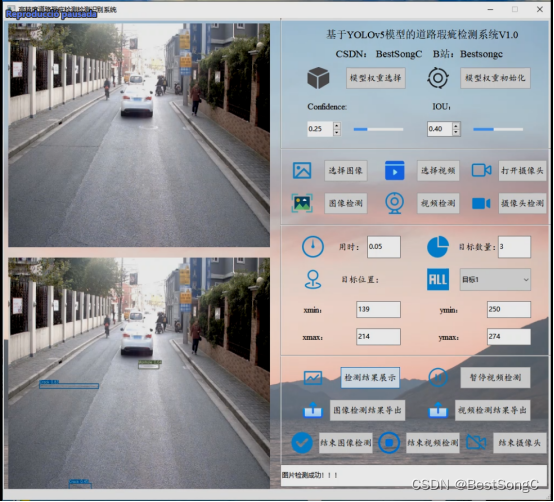554x502 pixels.
Task: Click the camera outline icon beside 打开摄像头
Action: 482,170
